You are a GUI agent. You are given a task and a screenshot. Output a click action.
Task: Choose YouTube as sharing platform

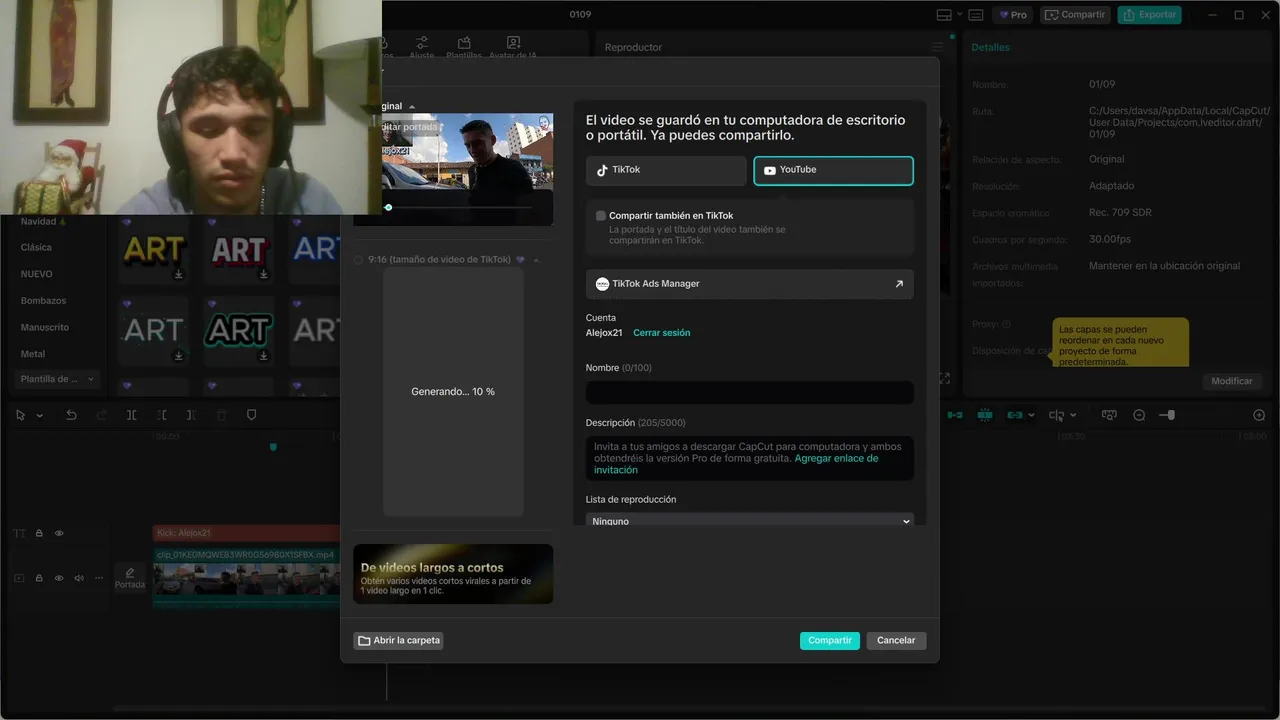833,170
